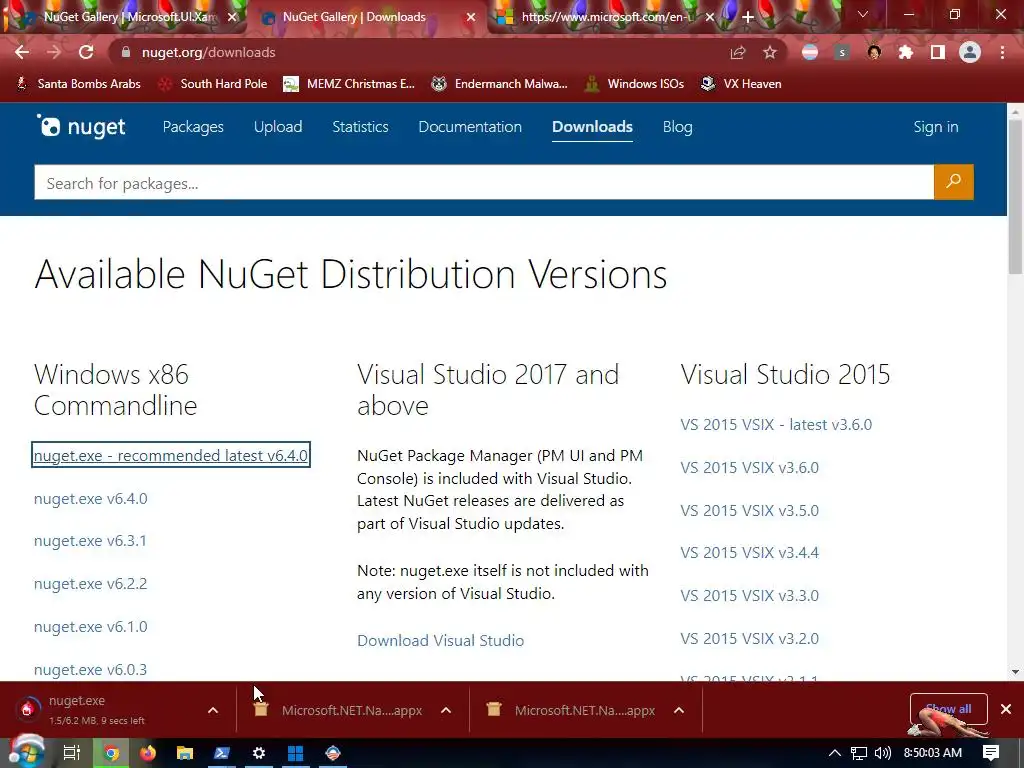Share this page icon in address bar
Screen dimensions: 1024x768
click(738, 52)
